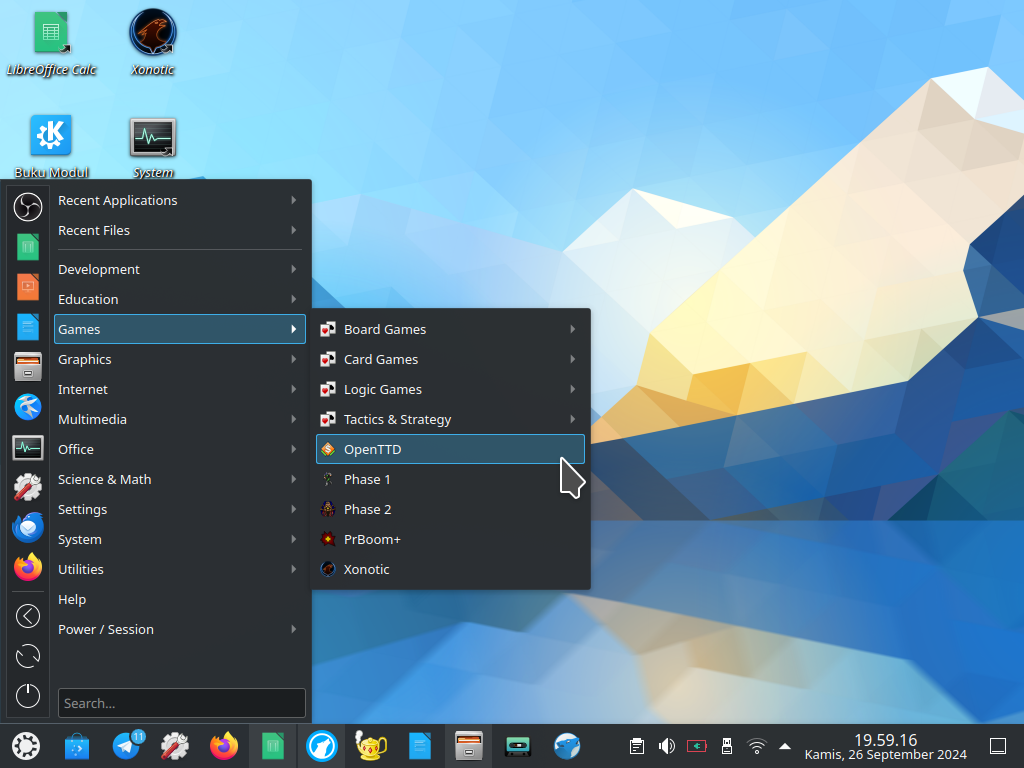The height and width of the screenshot is (768, 1024).
Task: Open System monitor desktop shortcut
Action: pyautogui.click(x=153, y=147)
